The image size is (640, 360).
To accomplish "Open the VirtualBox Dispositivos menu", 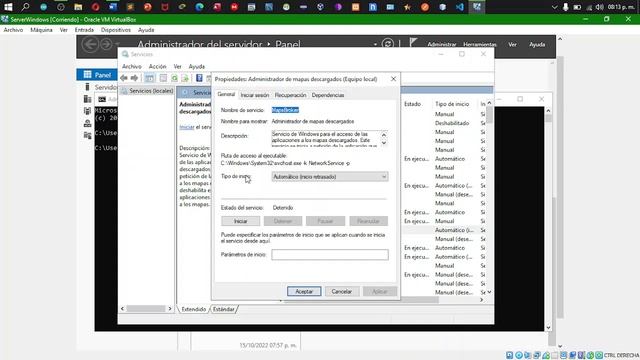I will pyautogui.click(x=116, y=30).
